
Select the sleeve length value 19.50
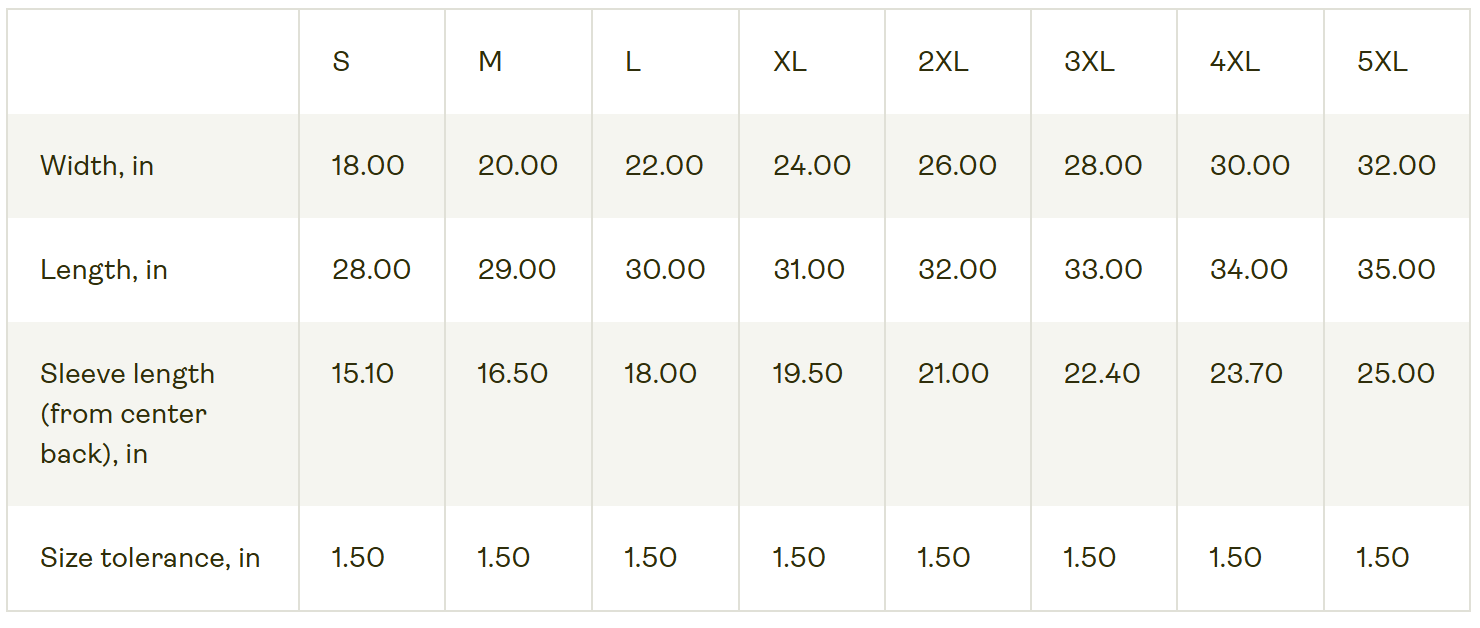pos(809,374)
